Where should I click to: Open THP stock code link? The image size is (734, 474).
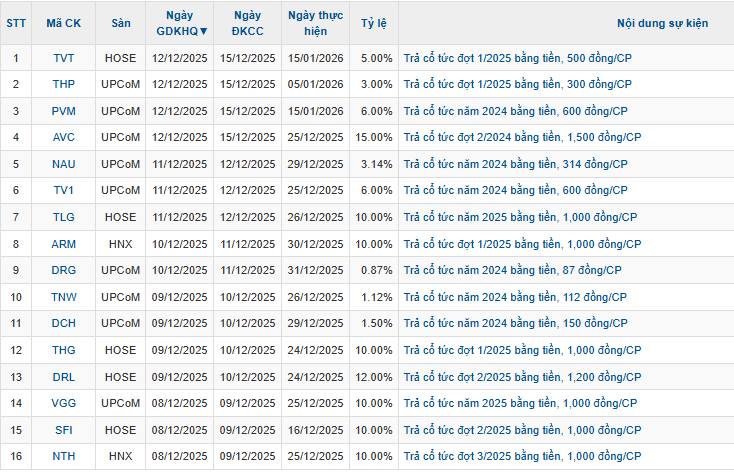coord(64,84)
